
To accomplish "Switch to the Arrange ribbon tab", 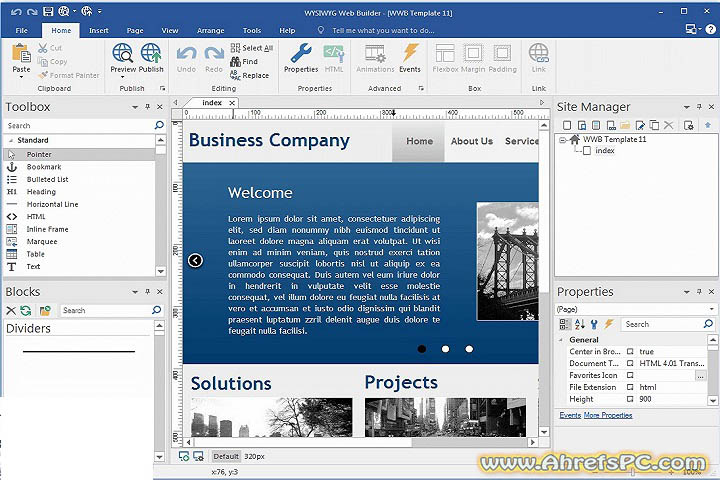I will click(210, 30).
